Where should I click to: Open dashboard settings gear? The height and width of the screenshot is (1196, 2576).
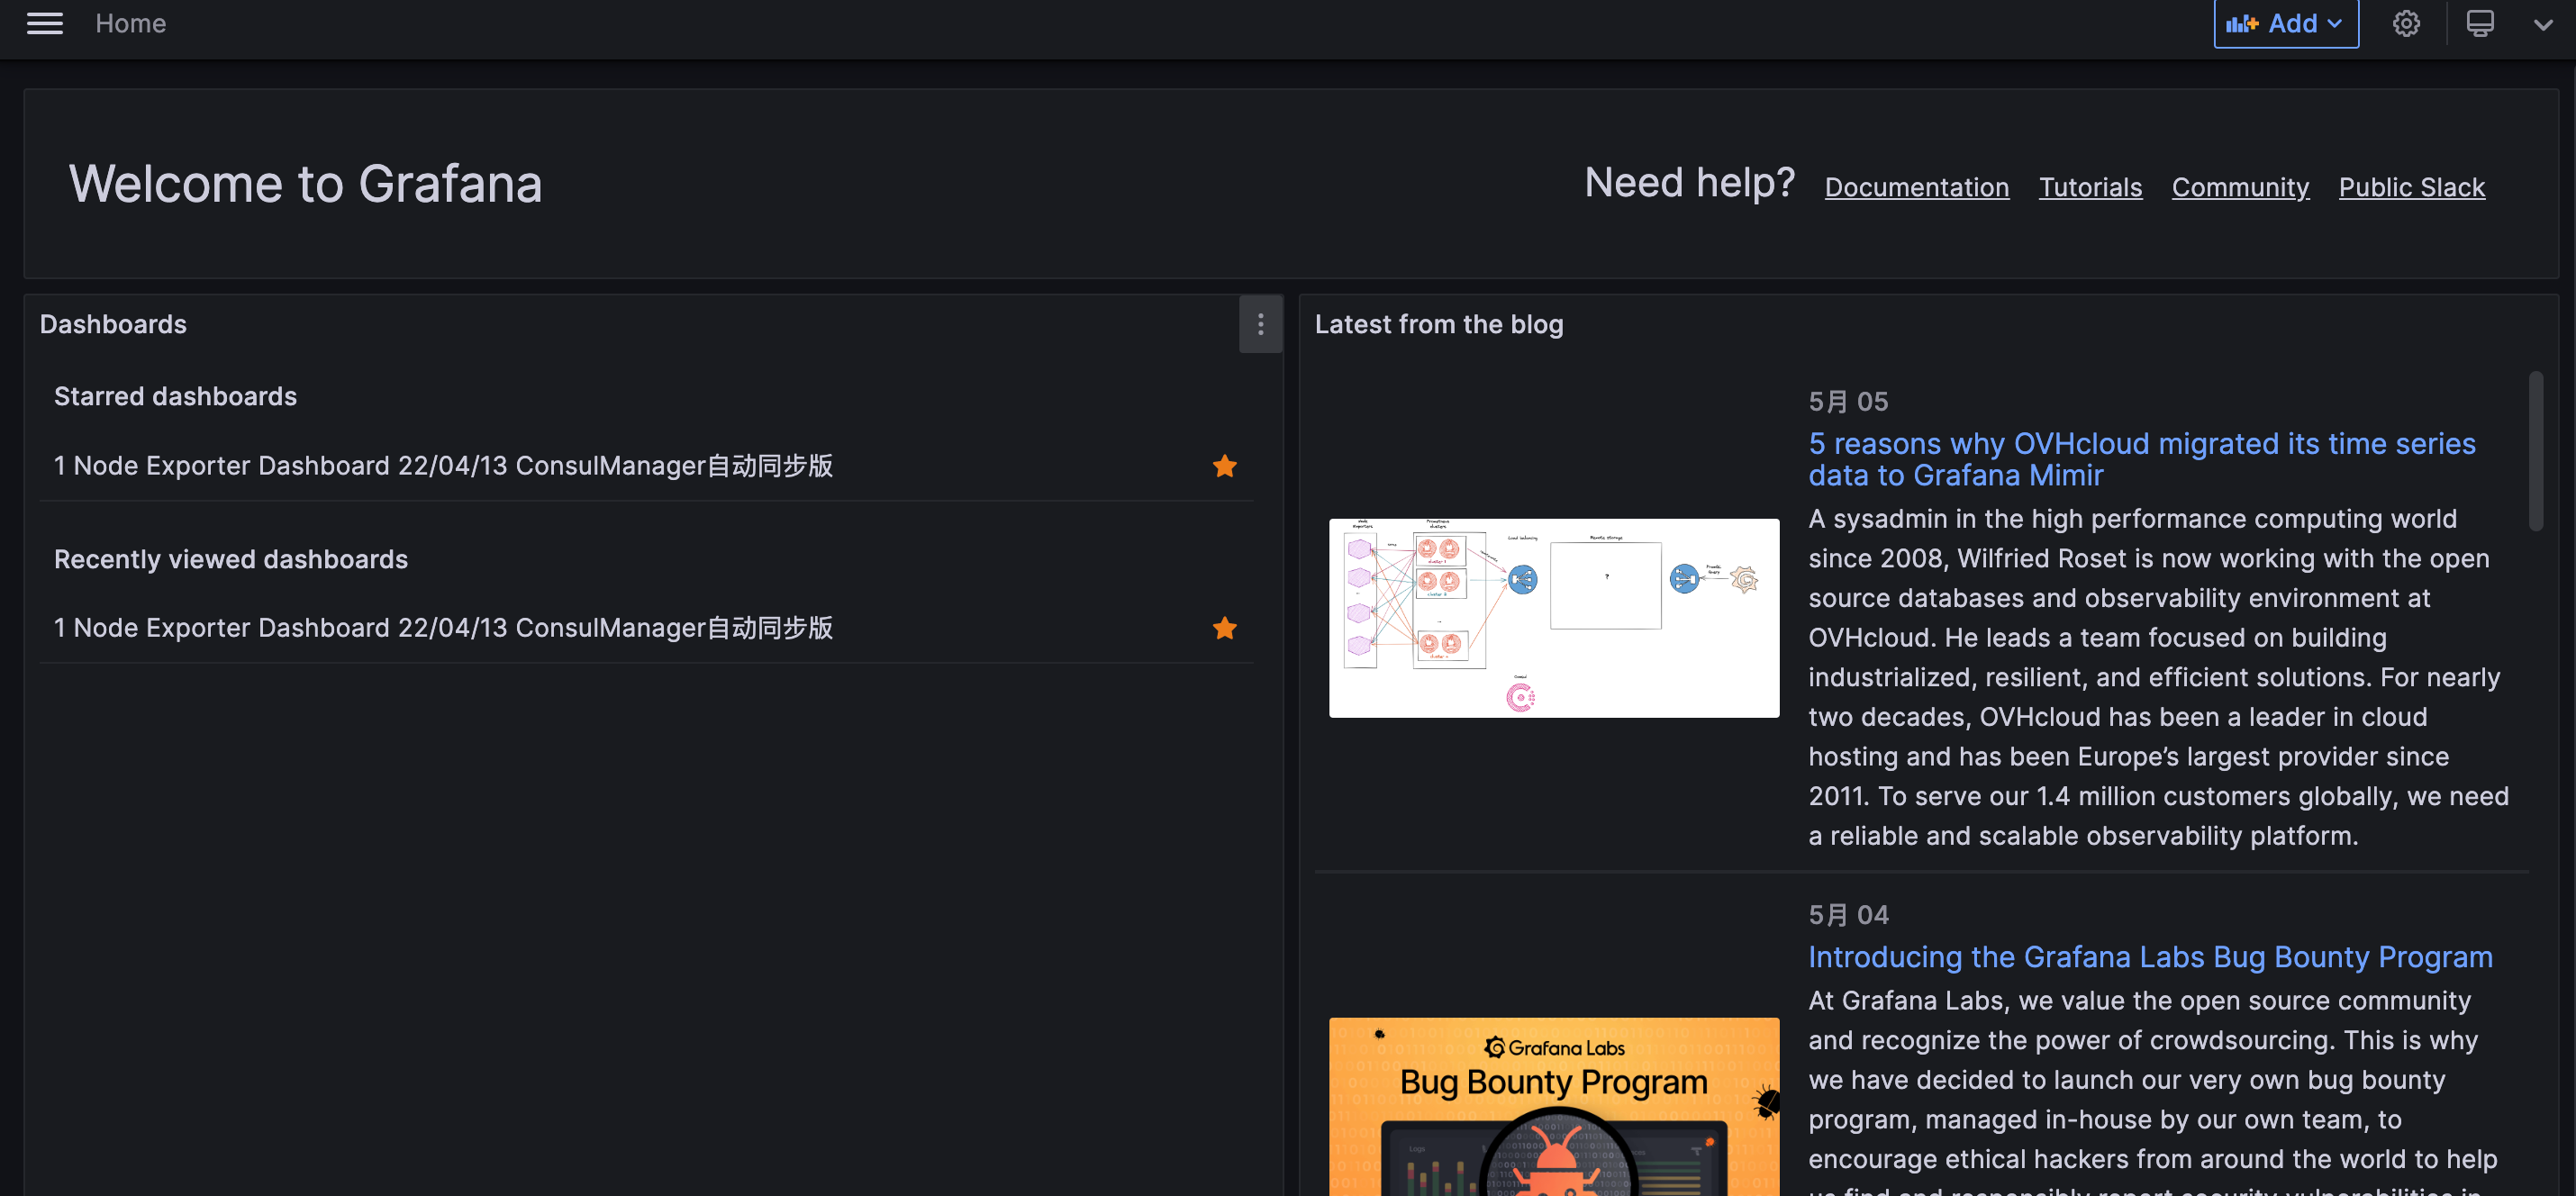click(2405, 23)
